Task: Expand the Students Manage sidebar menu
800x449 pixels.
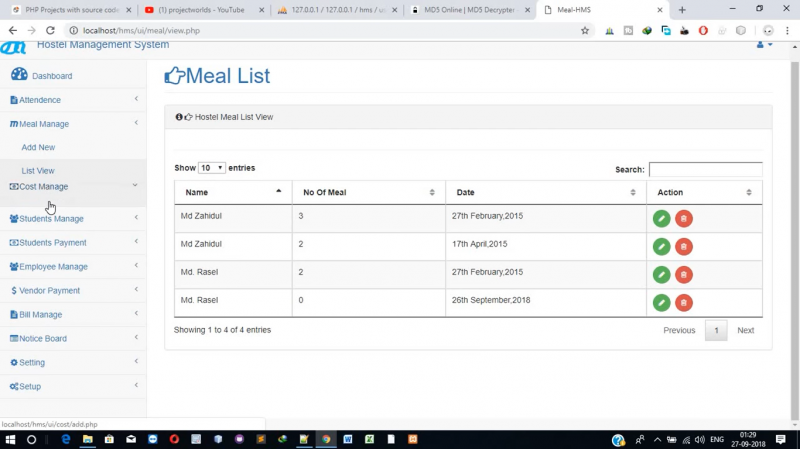Action: click(x=73, y=219)
